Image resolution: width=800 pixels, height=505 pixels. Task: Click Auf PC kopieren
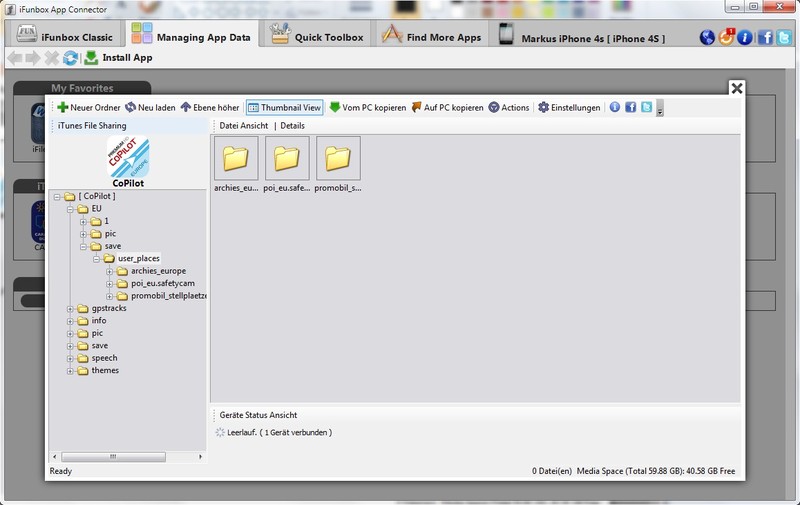pos(447,107)
